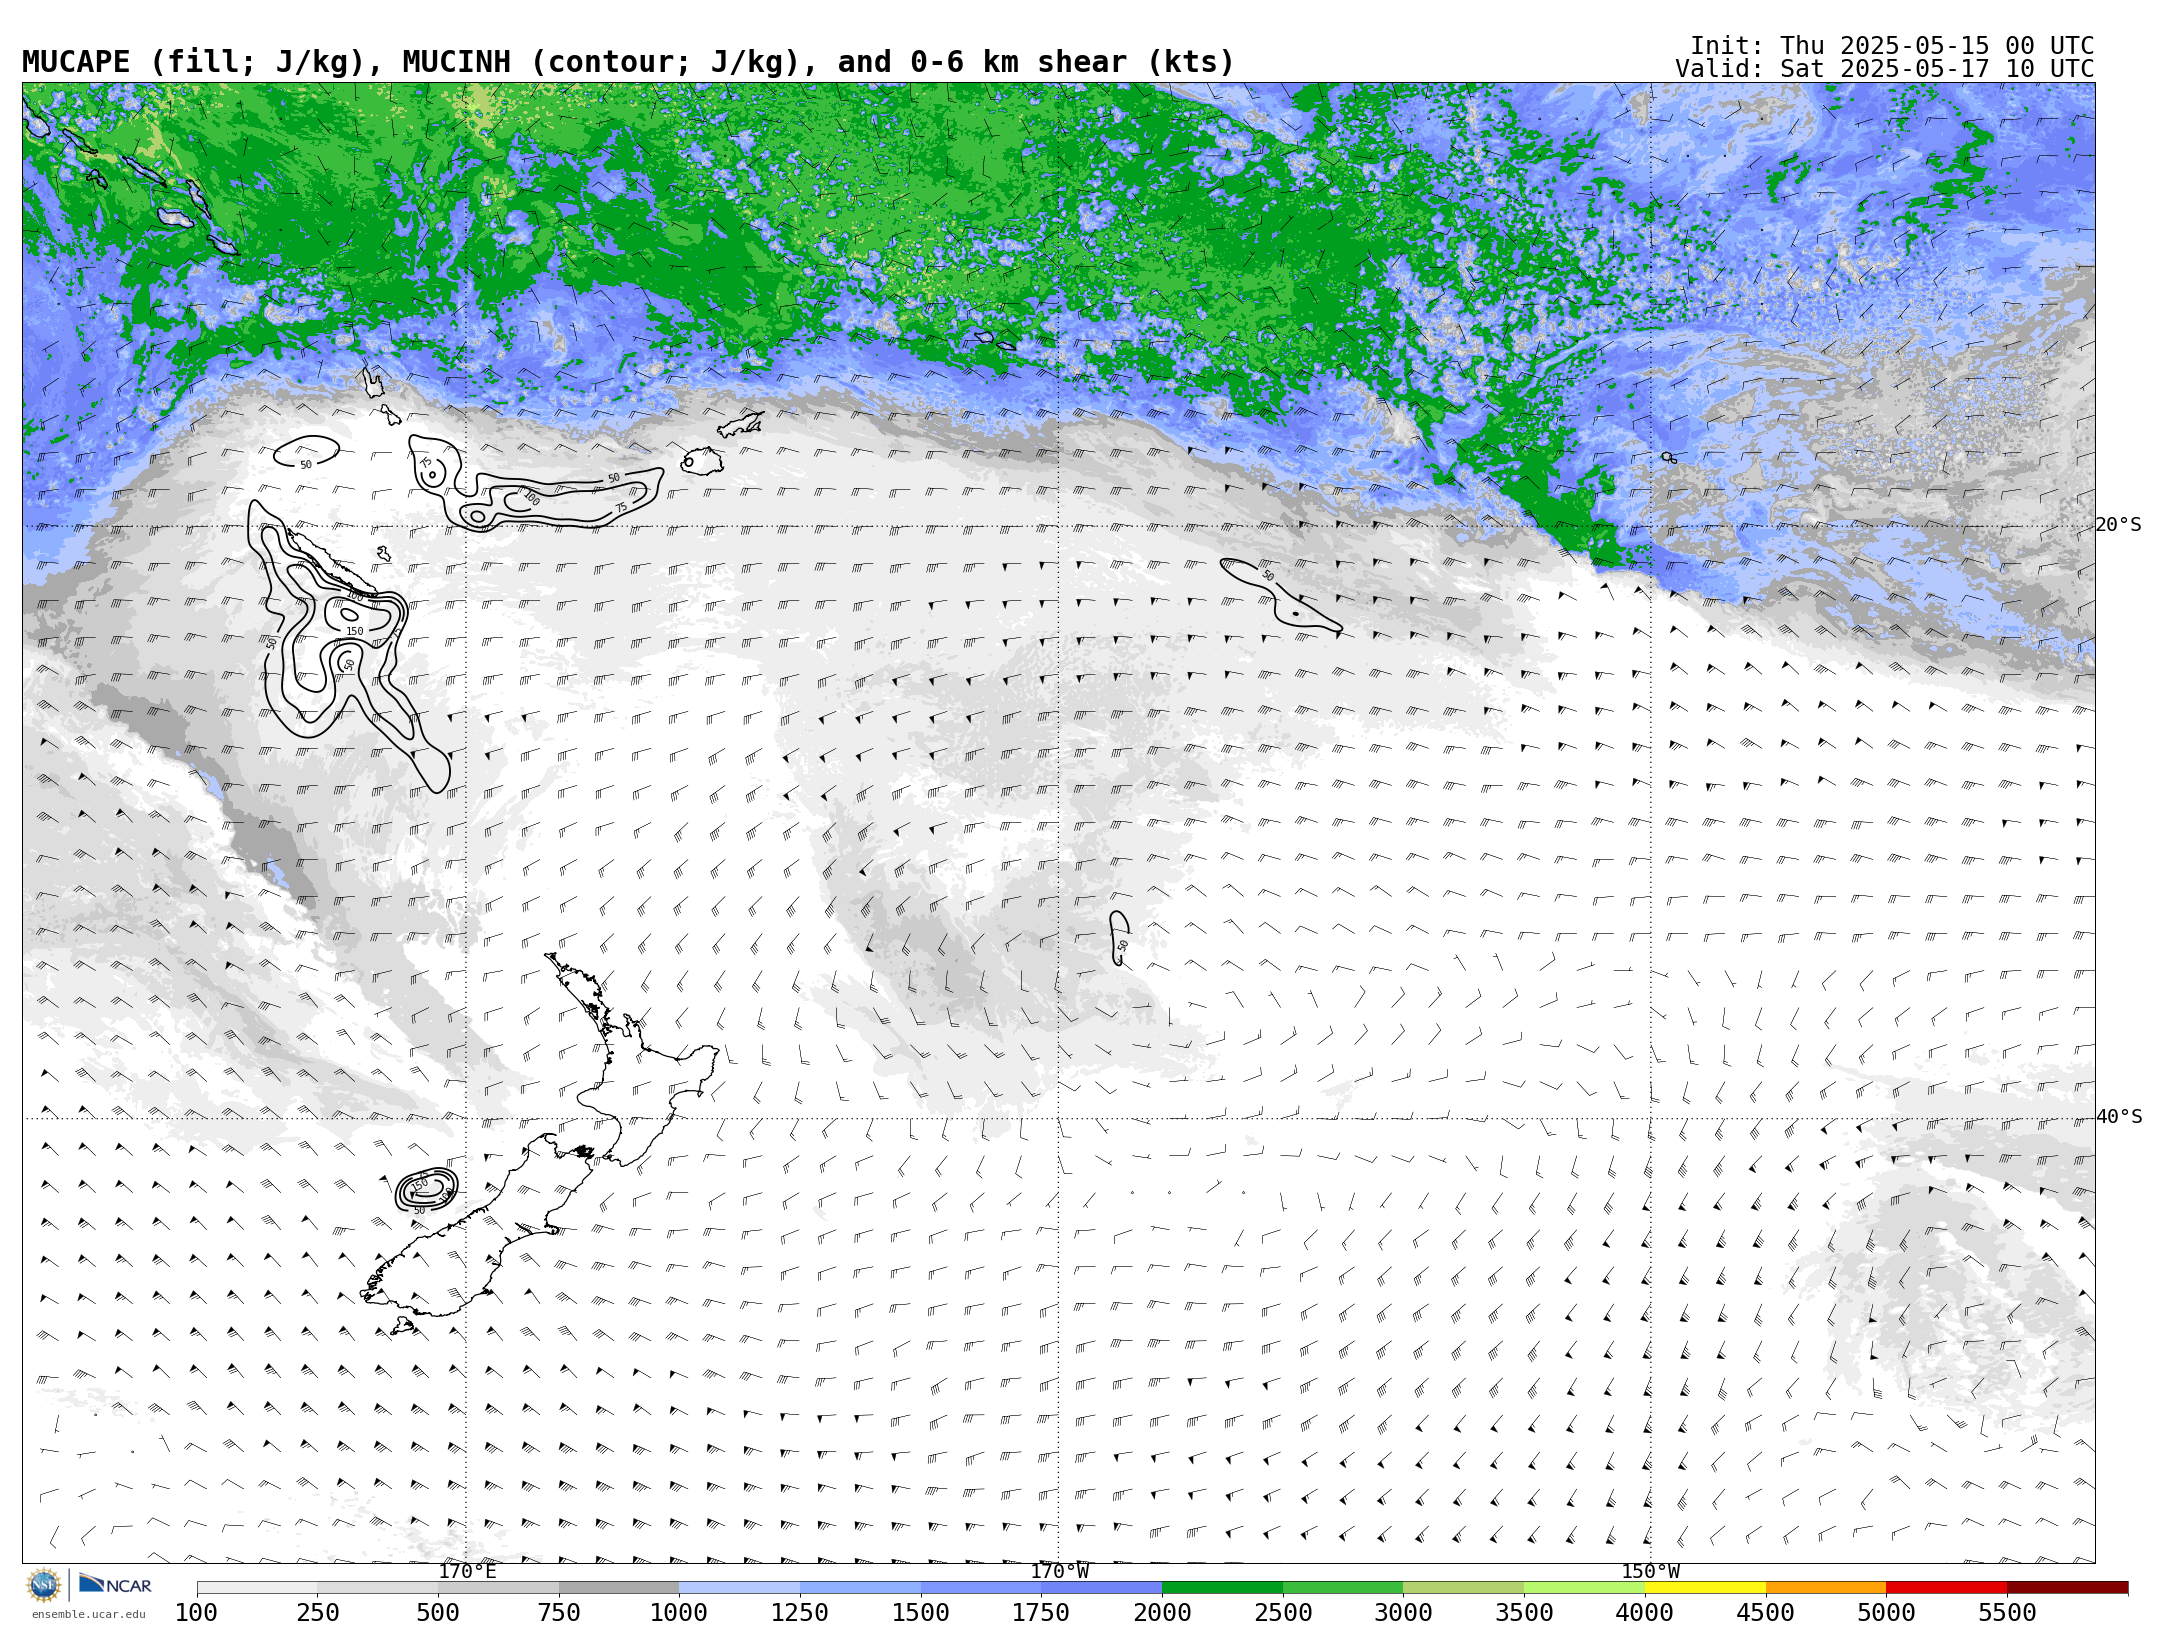Pick the lightest gray 100–250 colorbar swatch

[257, 1588]
